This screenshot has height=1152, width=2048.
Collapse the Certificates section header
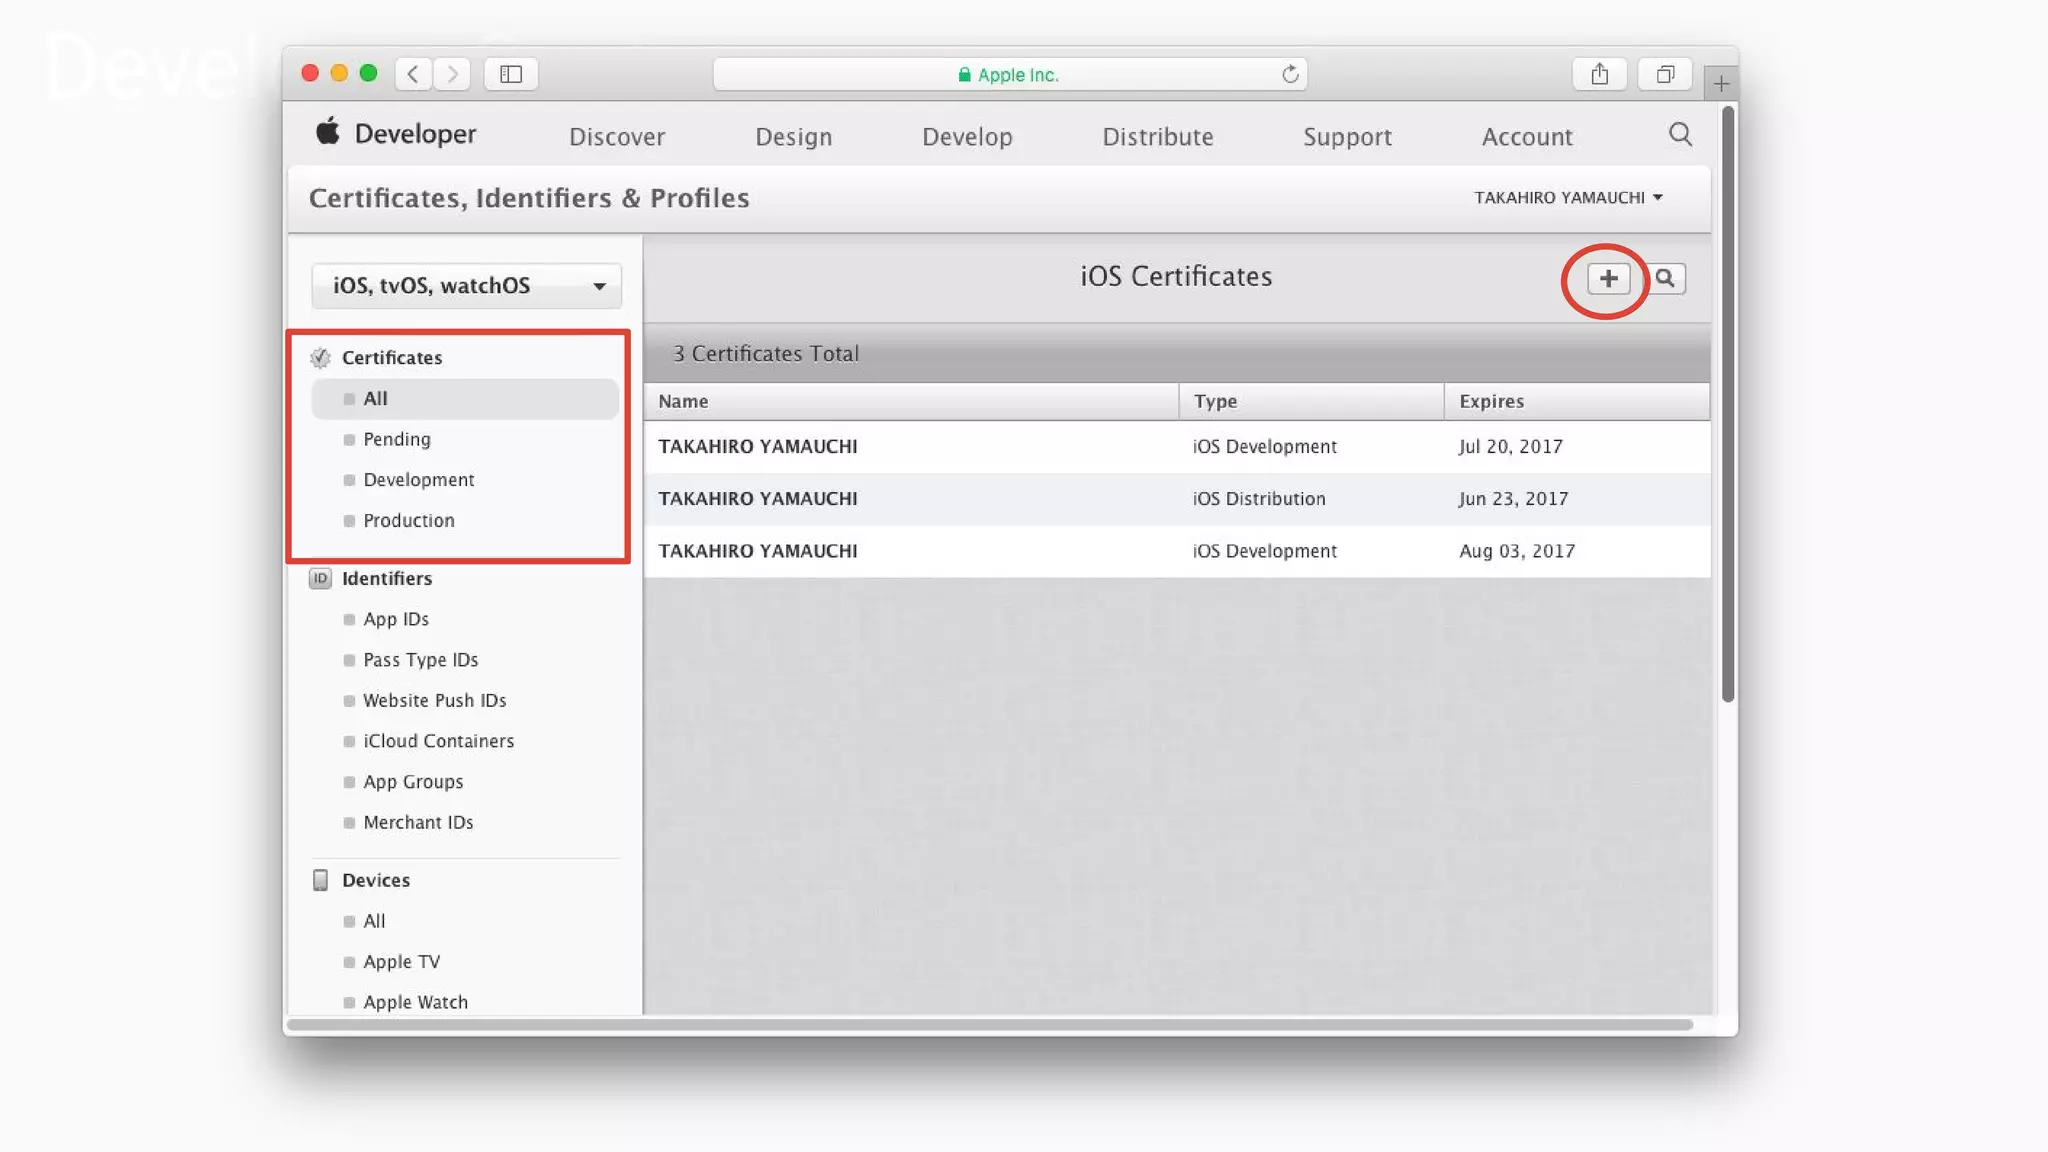[x=391, y=358]
